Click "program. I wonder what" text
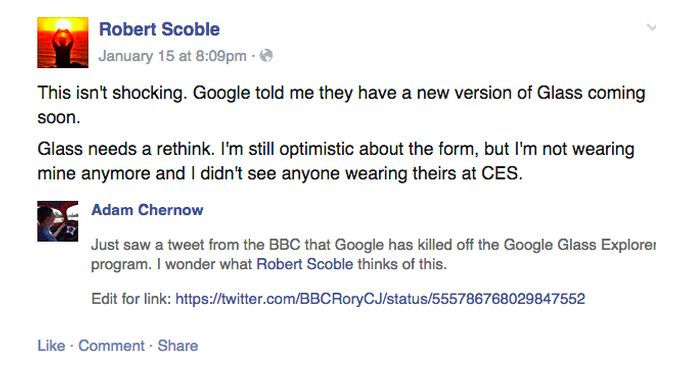The image size is (684, 373). [x=171, y=264]
